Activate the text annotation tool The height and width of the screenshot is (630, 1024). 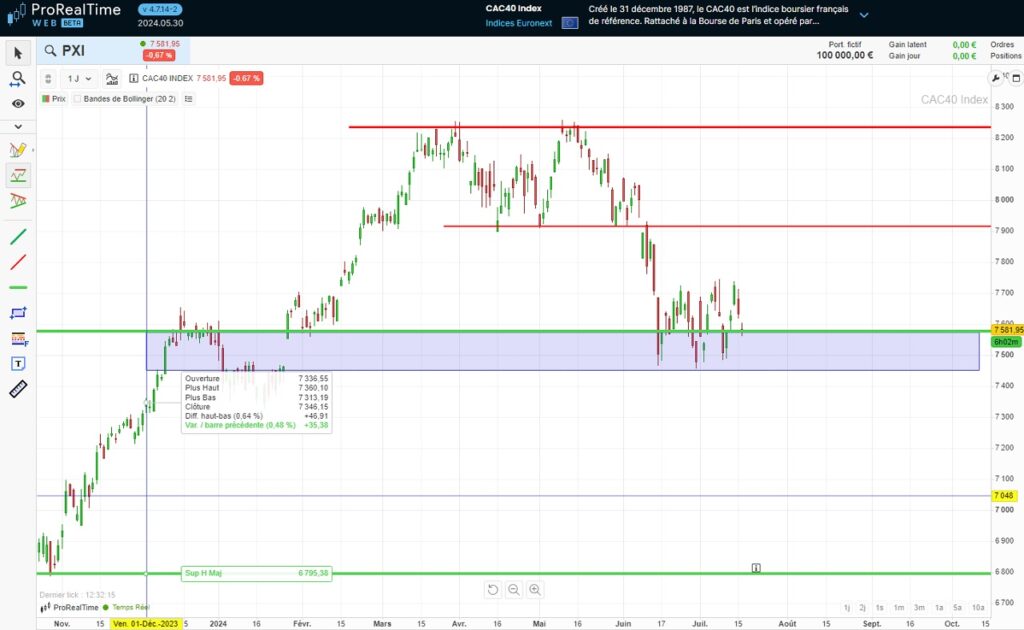[x=18, y=363]
